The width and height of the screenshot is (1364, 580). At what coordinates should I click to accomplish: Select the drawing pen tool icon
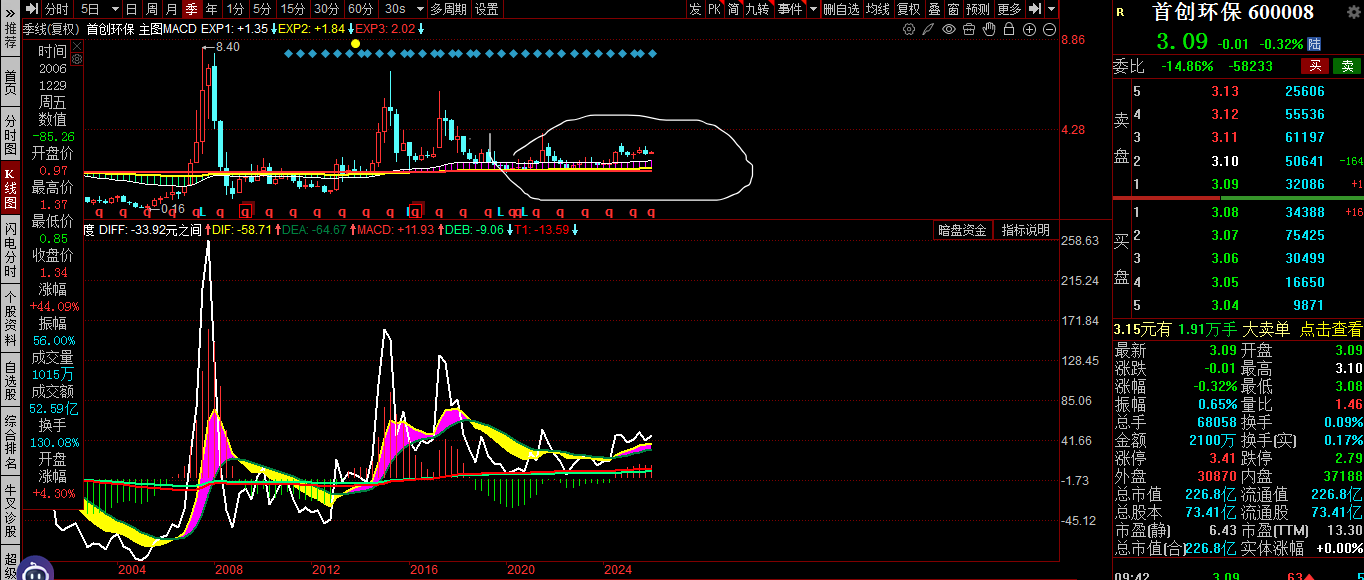pos(929,29)
